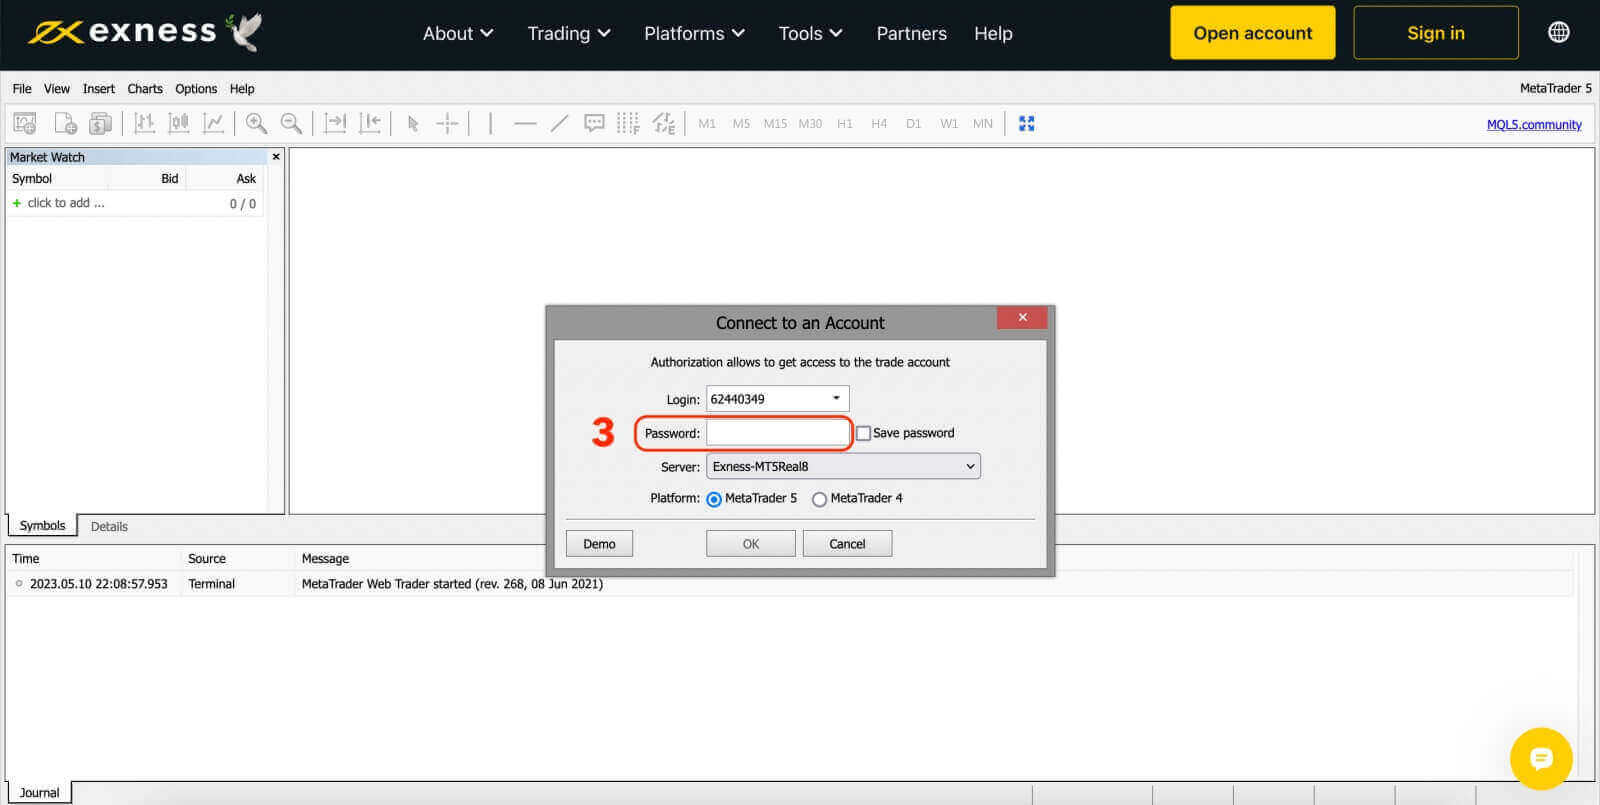1600x805 pixels.
Task: Follow the MQL5.community link
Action: pos(1533,125)
